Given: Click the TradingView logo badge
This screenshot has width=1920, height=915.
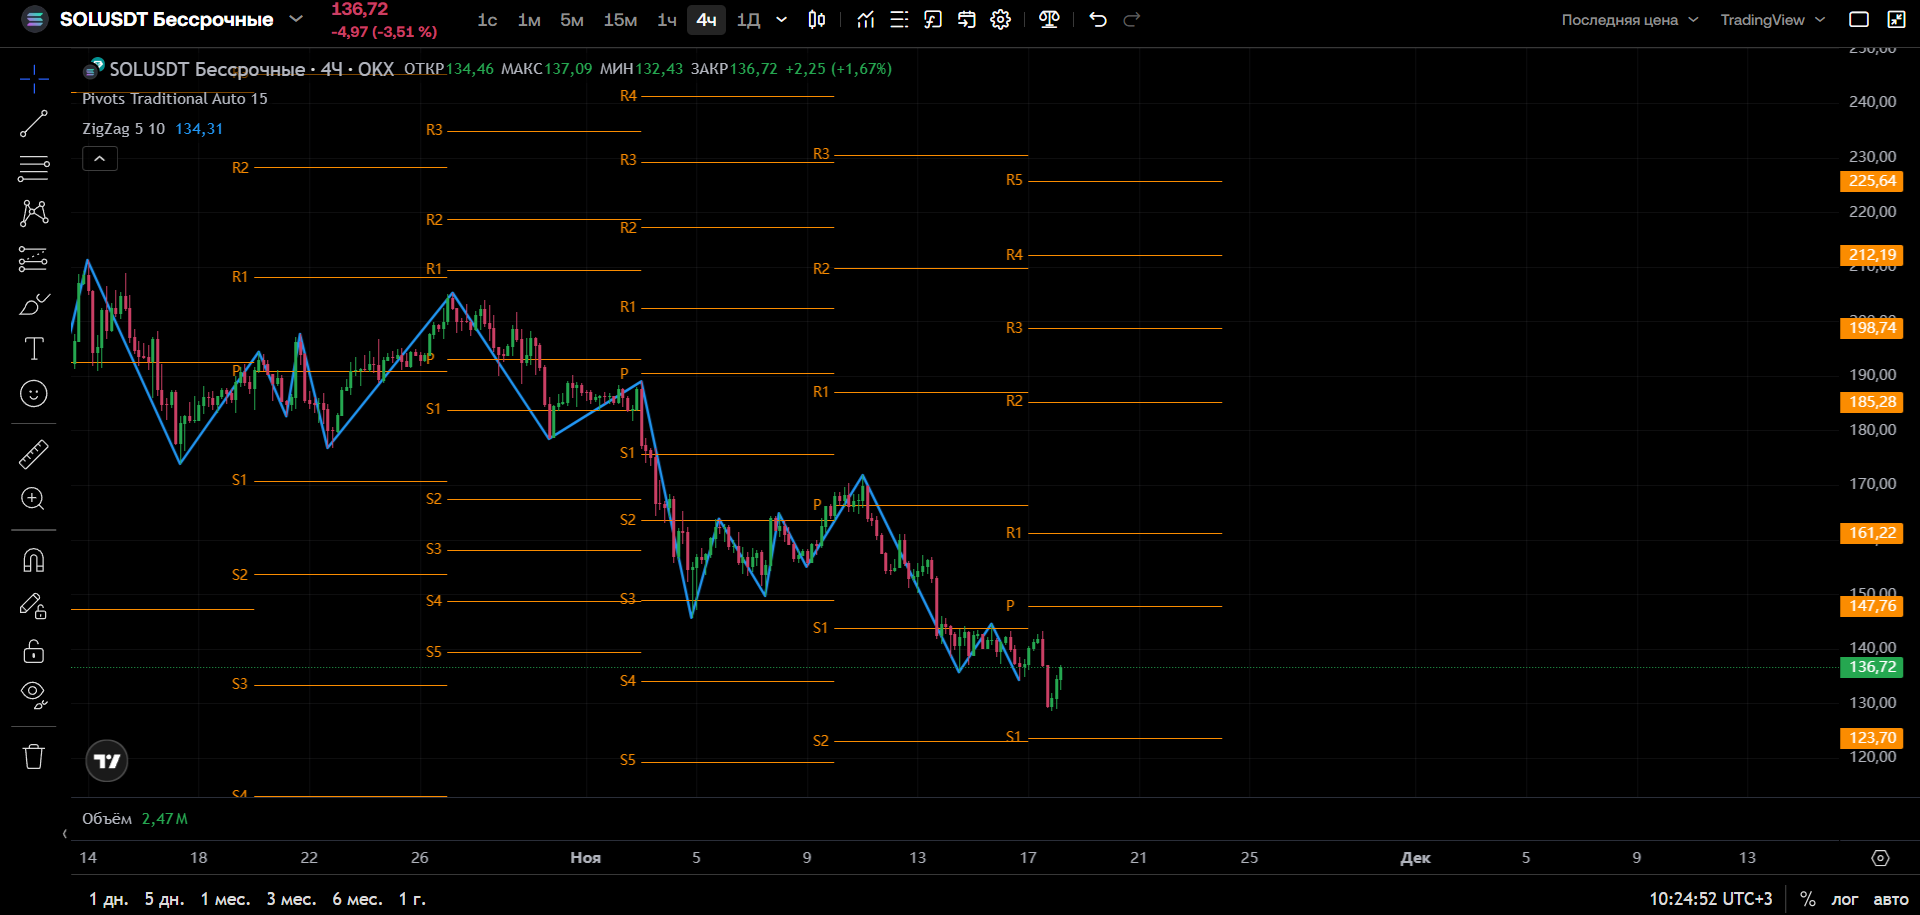Looking at the screenshot, I should click(107, 761).
